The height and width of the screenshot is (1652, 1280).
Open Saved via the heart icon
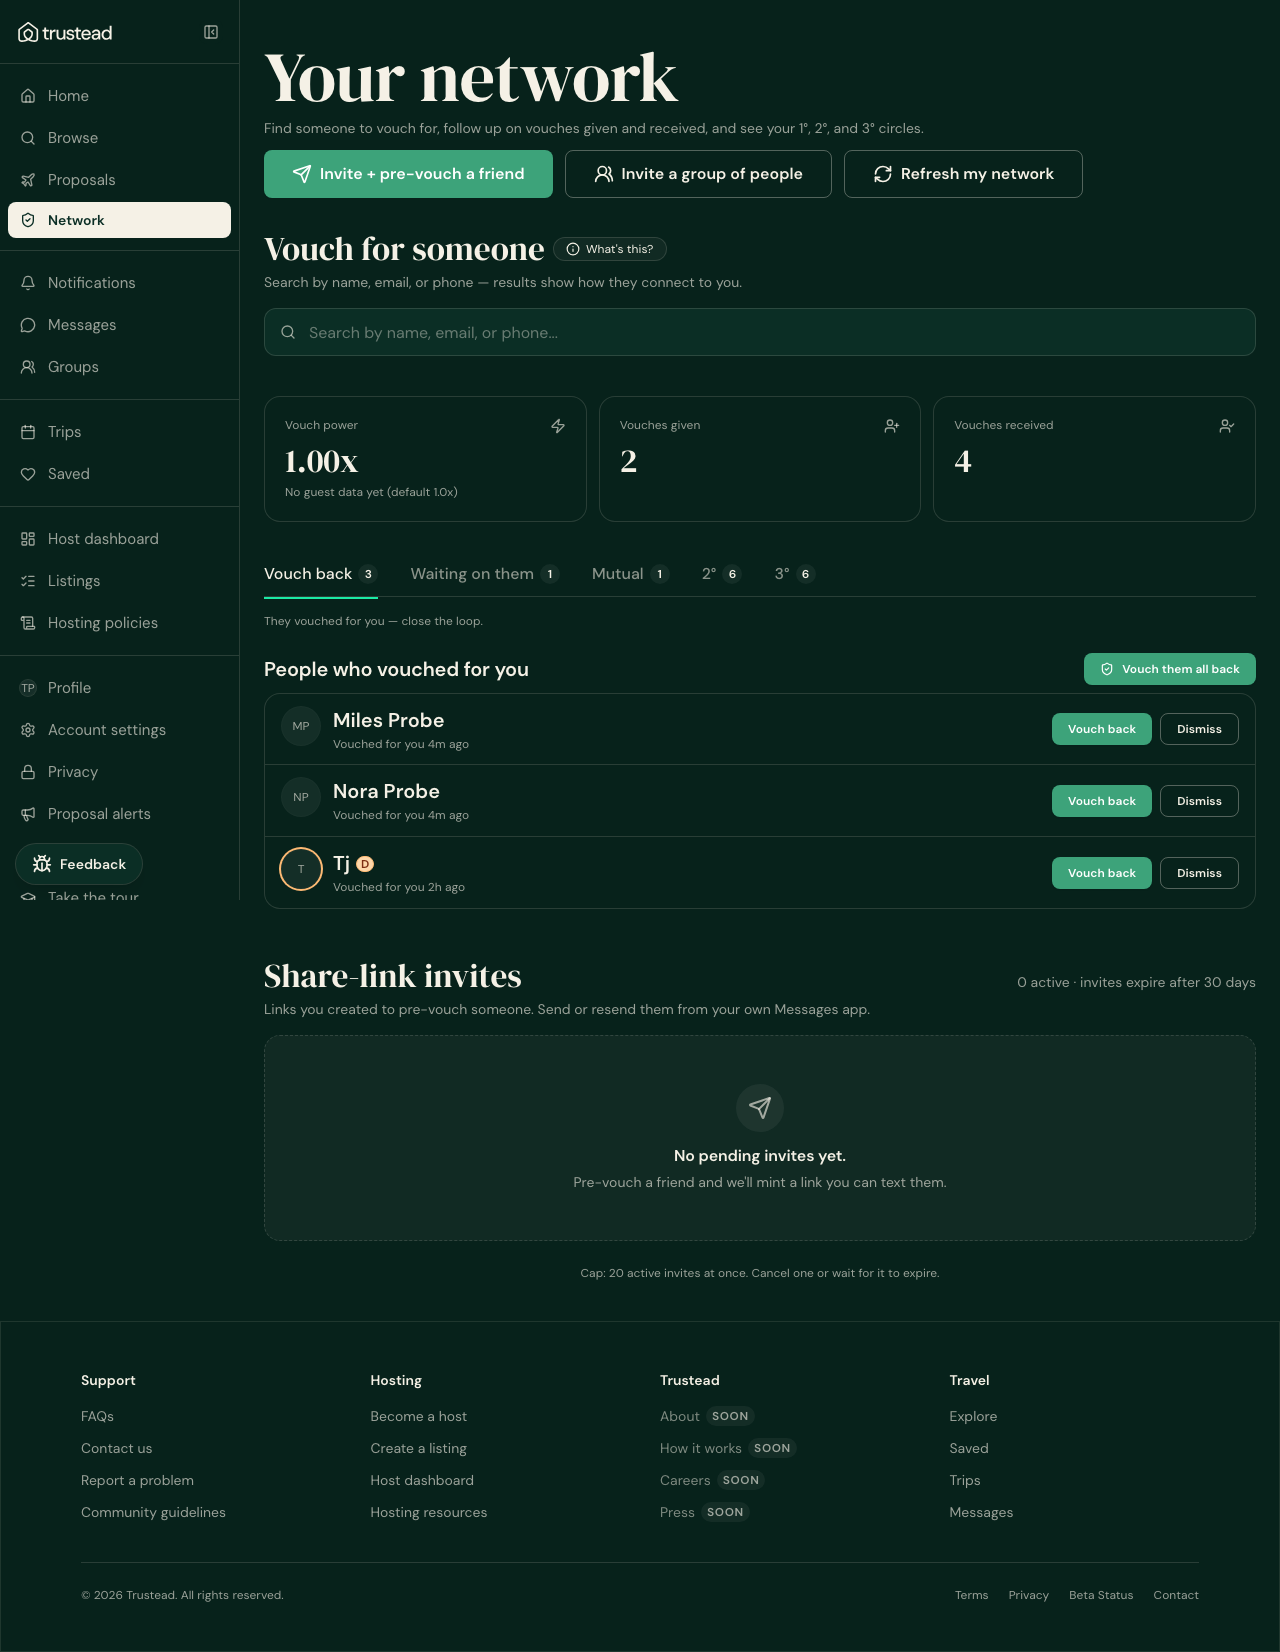coord(28,474)
